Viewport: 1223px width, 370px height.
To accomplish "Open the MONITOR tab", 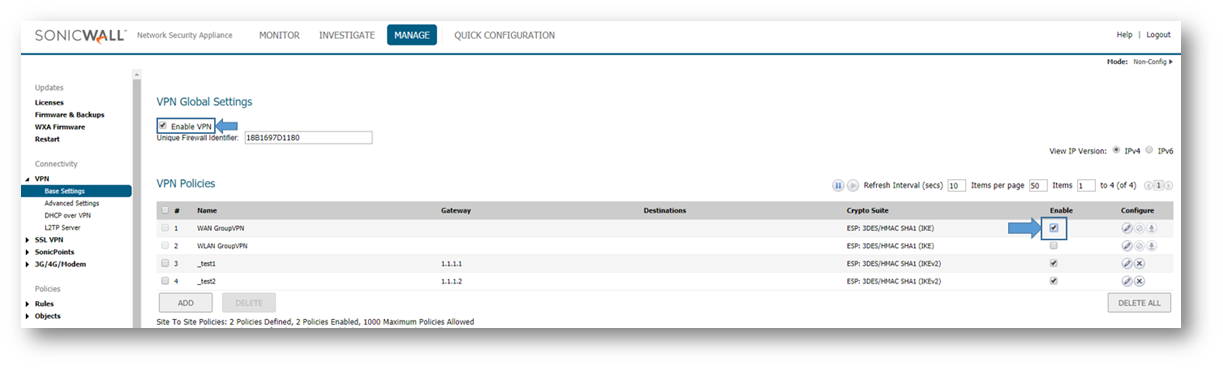I will tap(279, 35).
